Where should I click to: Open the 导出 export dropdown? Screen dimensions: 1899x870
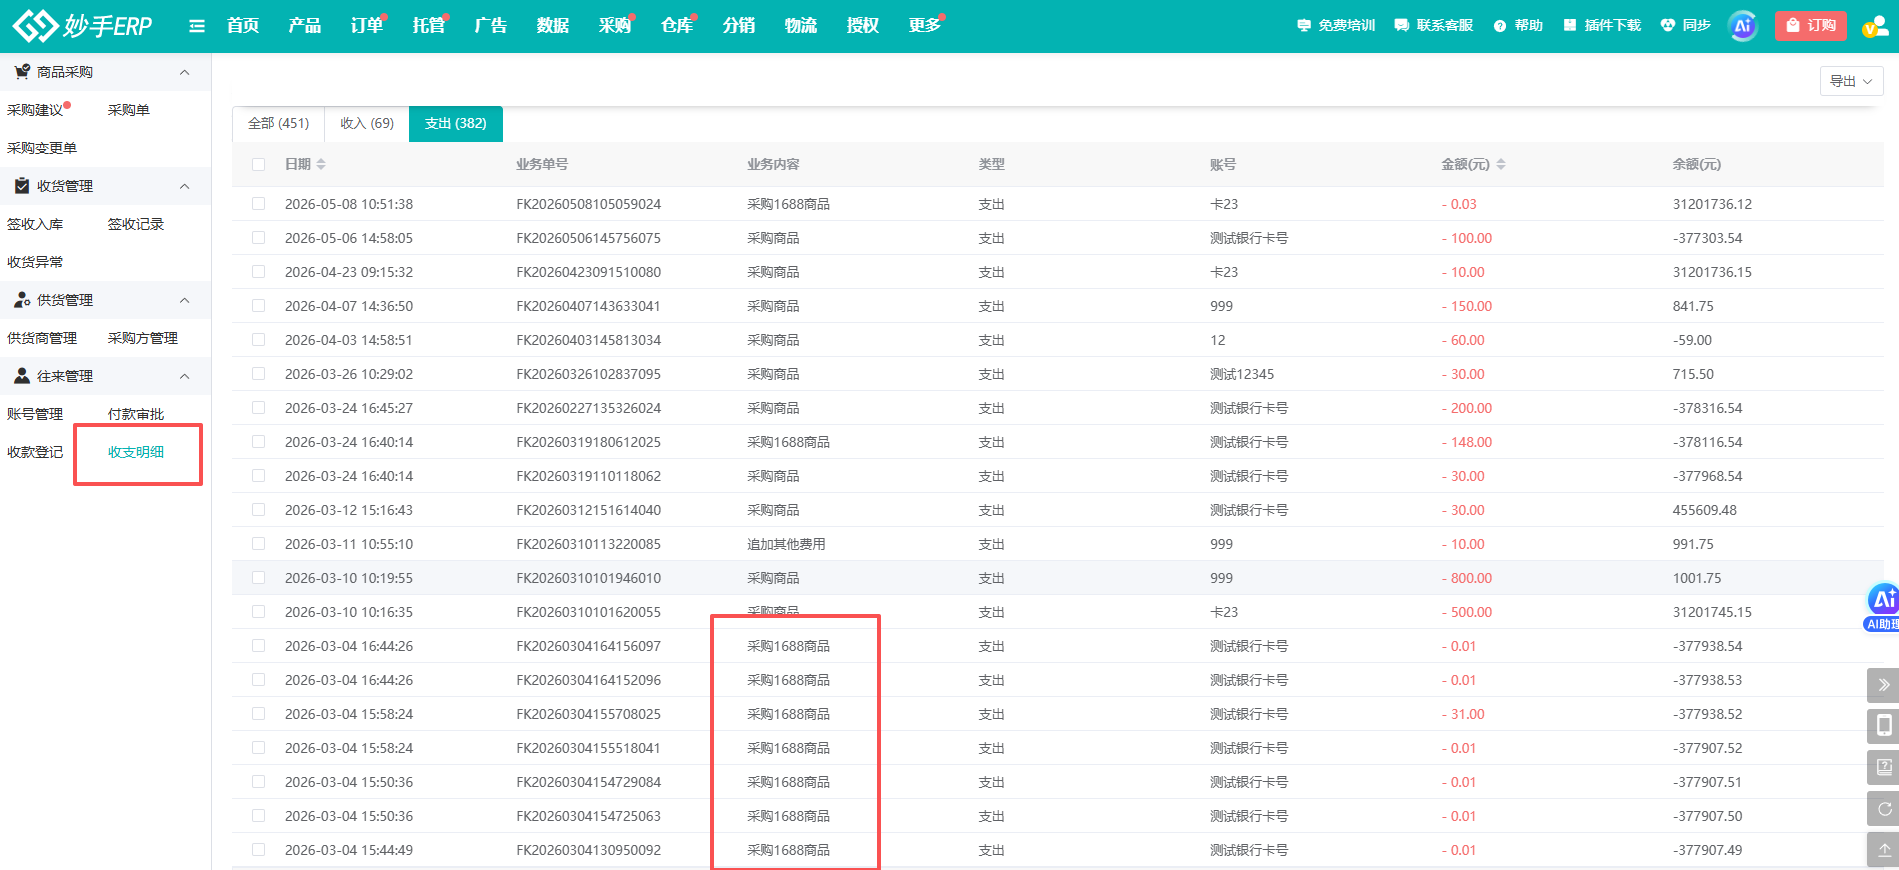click(x=1851, y=81)
